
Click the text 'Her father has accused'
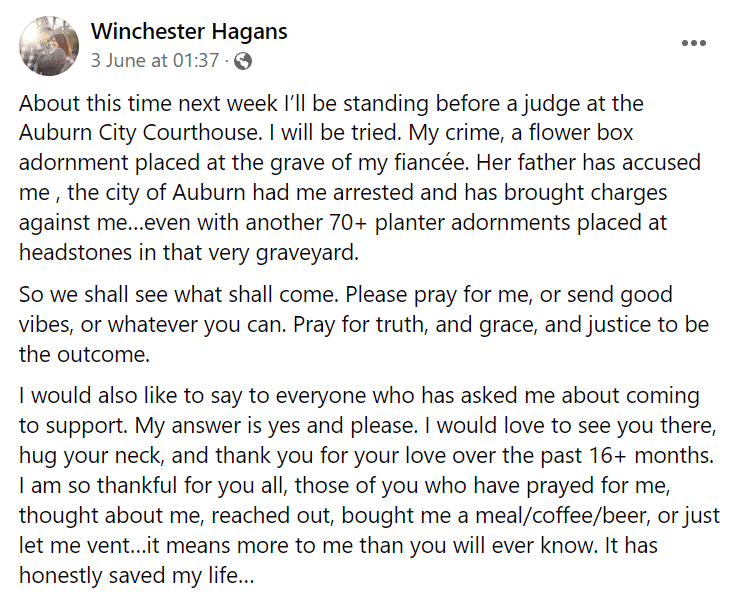tap(594, 162)
